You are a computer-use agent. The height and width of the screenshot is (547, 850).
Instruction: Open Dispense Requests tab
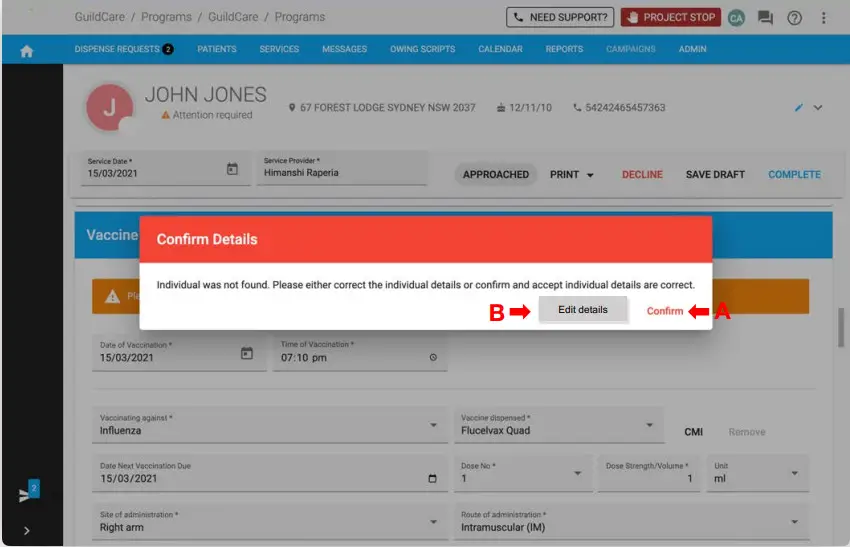124,49
